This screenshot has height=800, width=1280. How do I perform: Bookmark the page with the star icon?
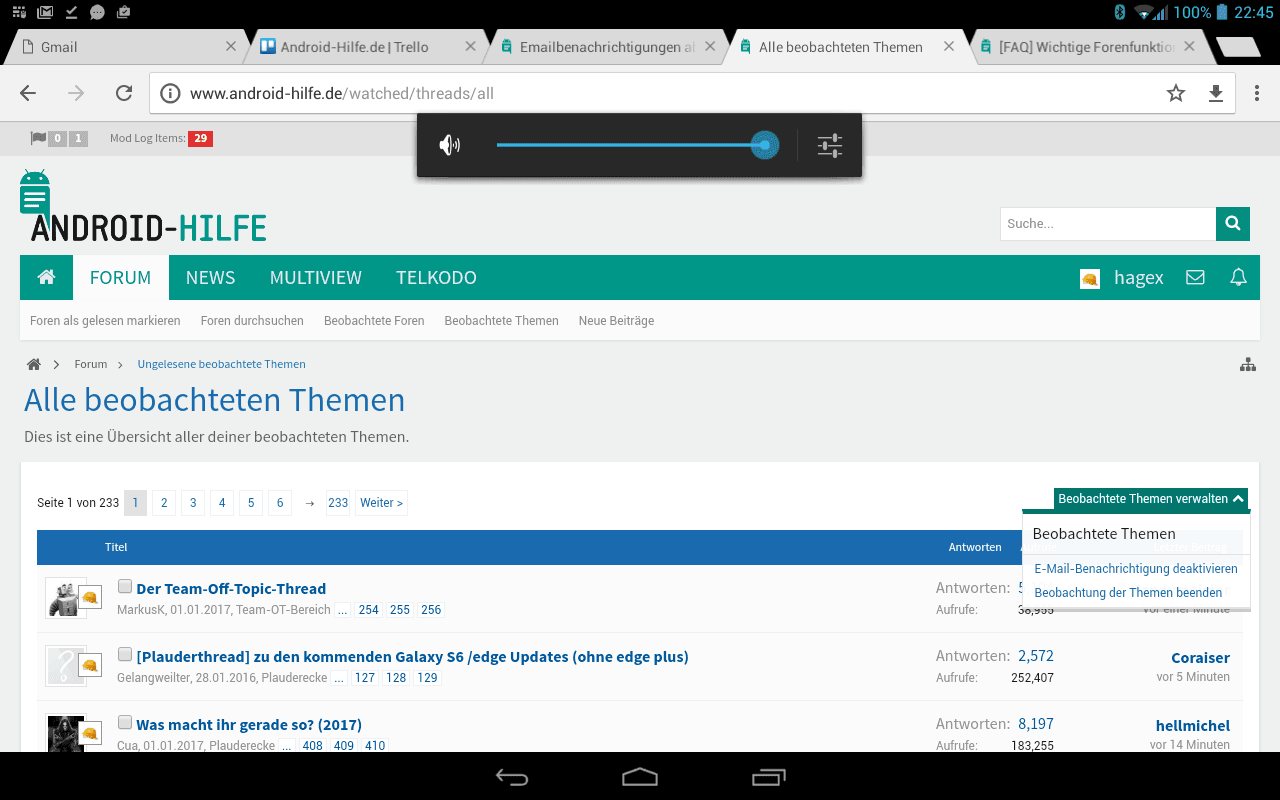point(1175,93)
